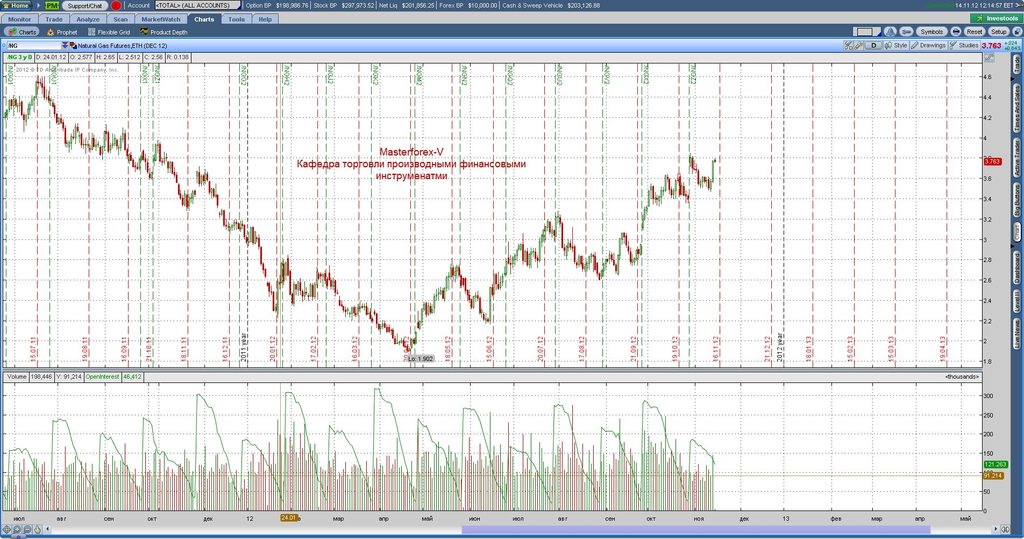The width and height of the screenshot is (1024, 539).
Task: Click the scroll left arrow of chart scrollbar
Action: point(48,529)
